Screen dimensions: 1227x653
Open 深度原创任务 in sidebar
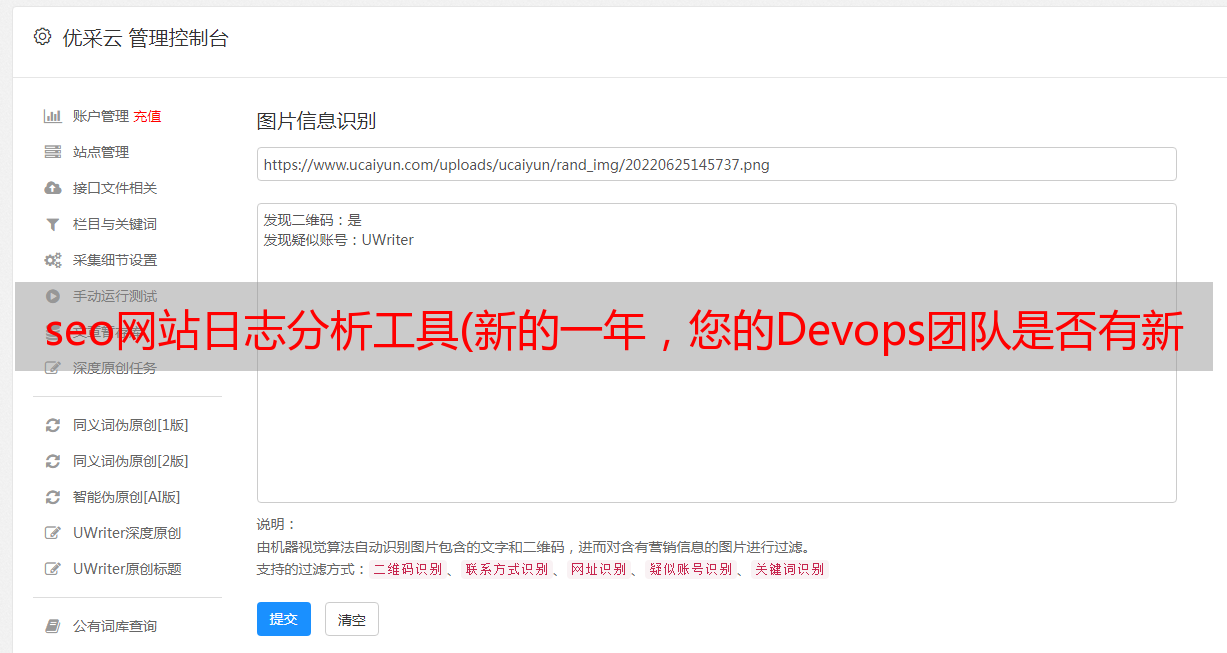coord(115,368)
